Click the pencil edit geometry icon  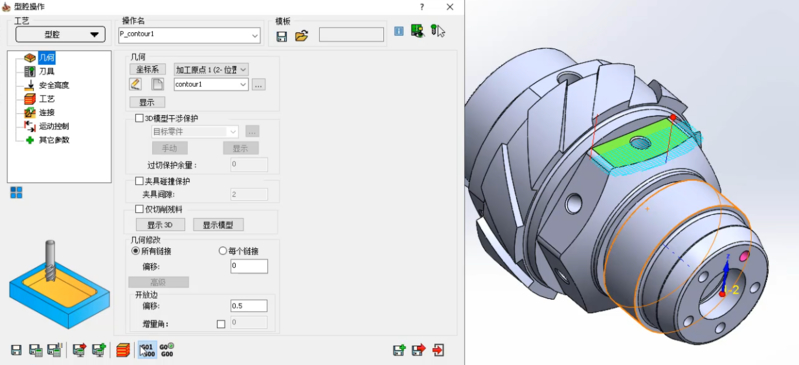pyautogui.click(x=136, y=84)
